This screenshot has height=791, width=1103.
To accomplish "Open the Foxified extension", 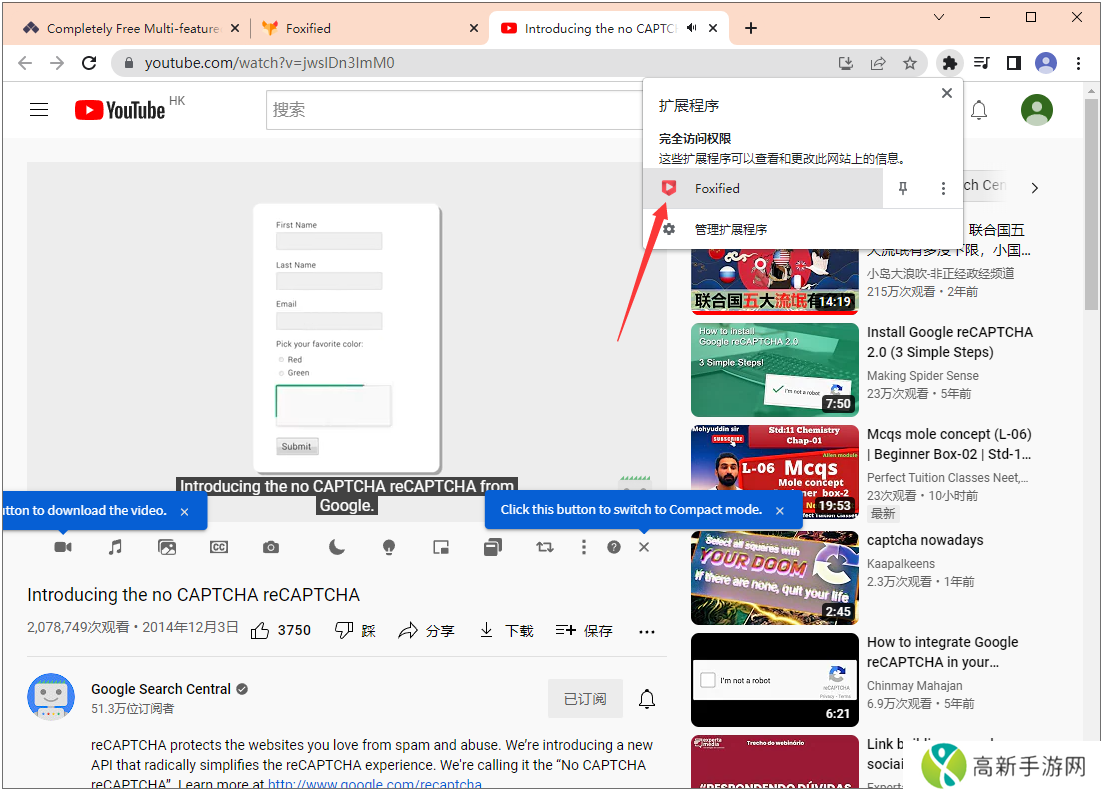I will [717, 188].
